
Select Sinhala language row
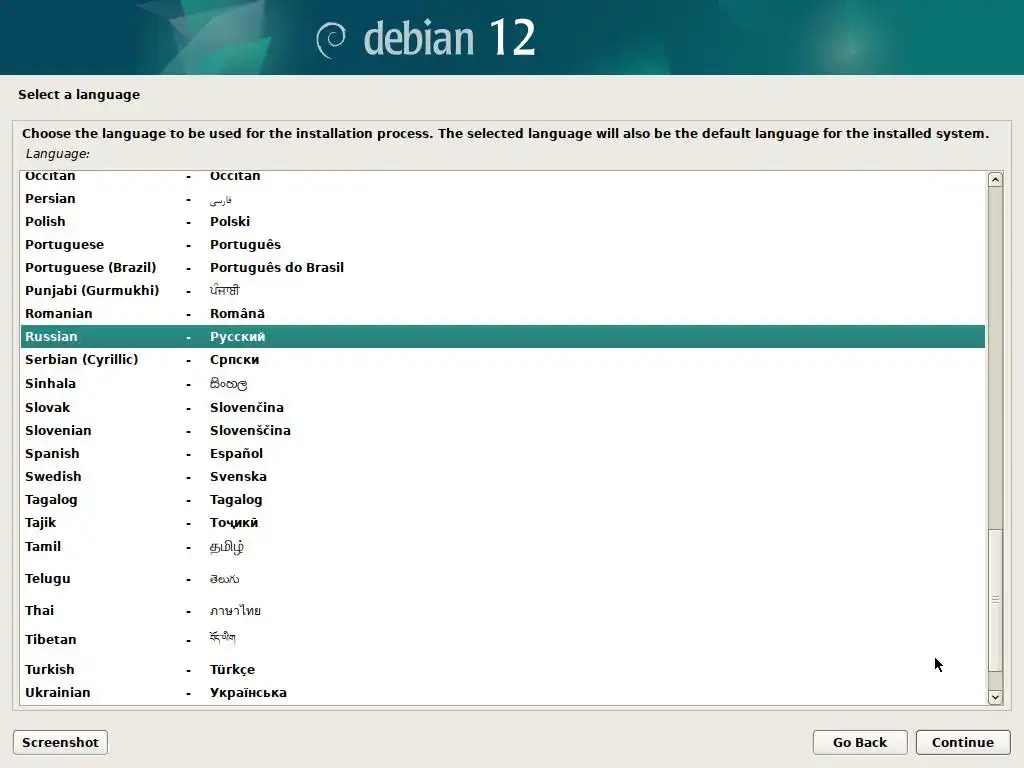502,383
